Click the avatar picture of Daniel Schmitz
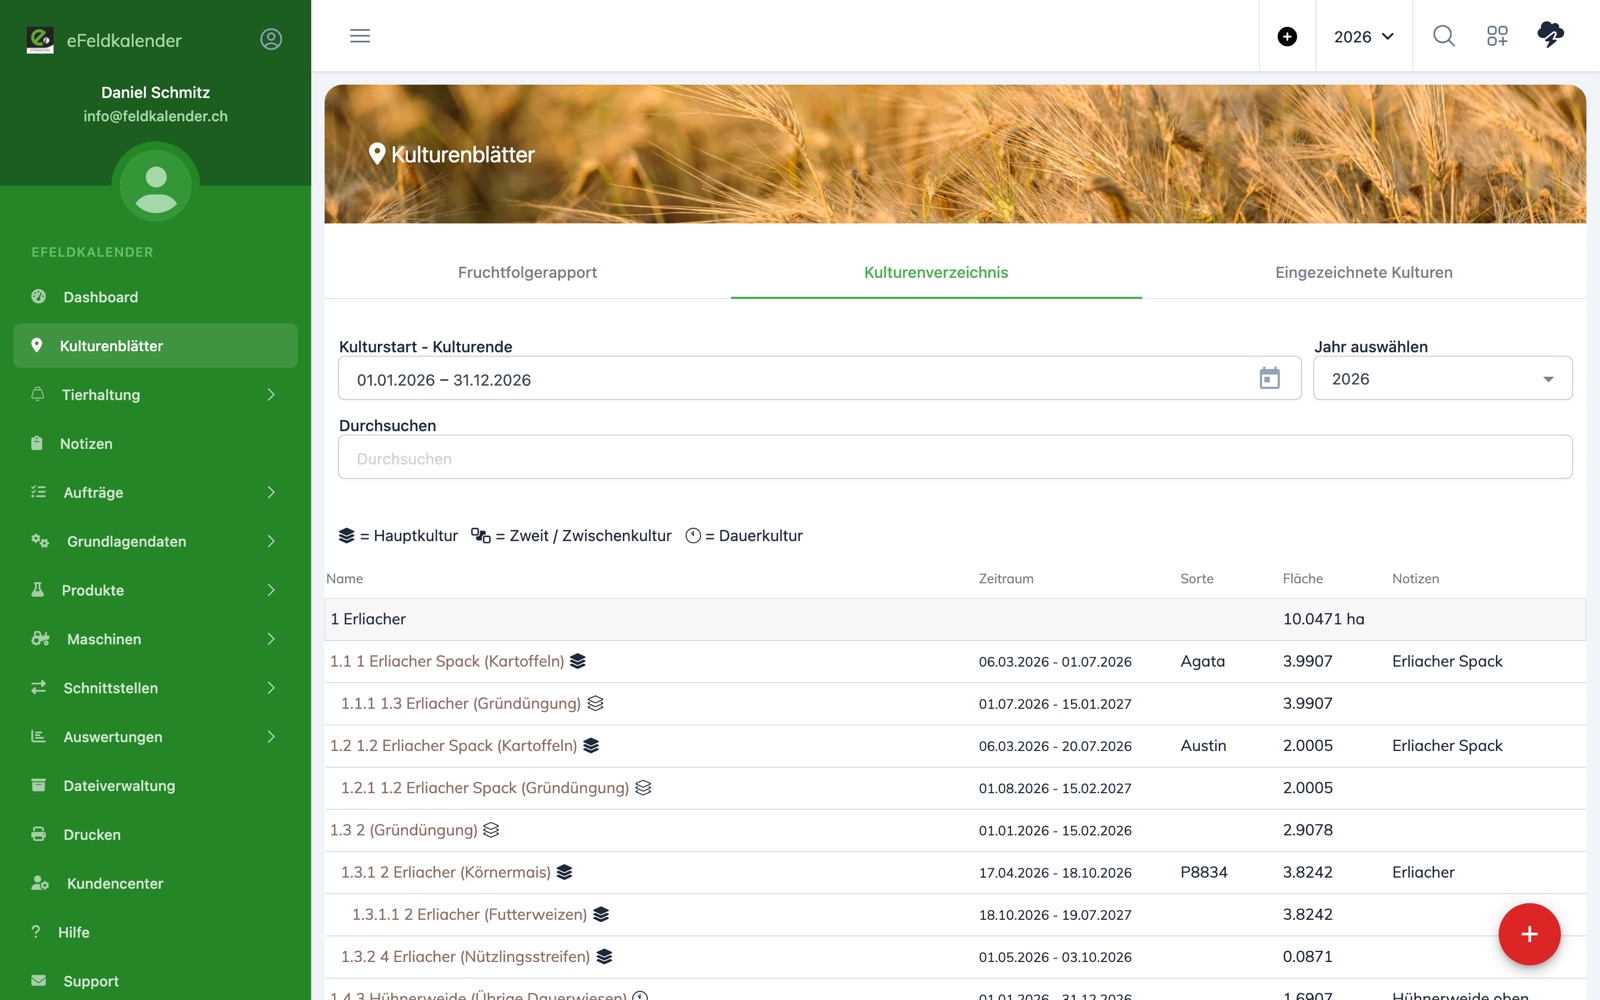1600x1000 pixels. click(x=156, y=187)
